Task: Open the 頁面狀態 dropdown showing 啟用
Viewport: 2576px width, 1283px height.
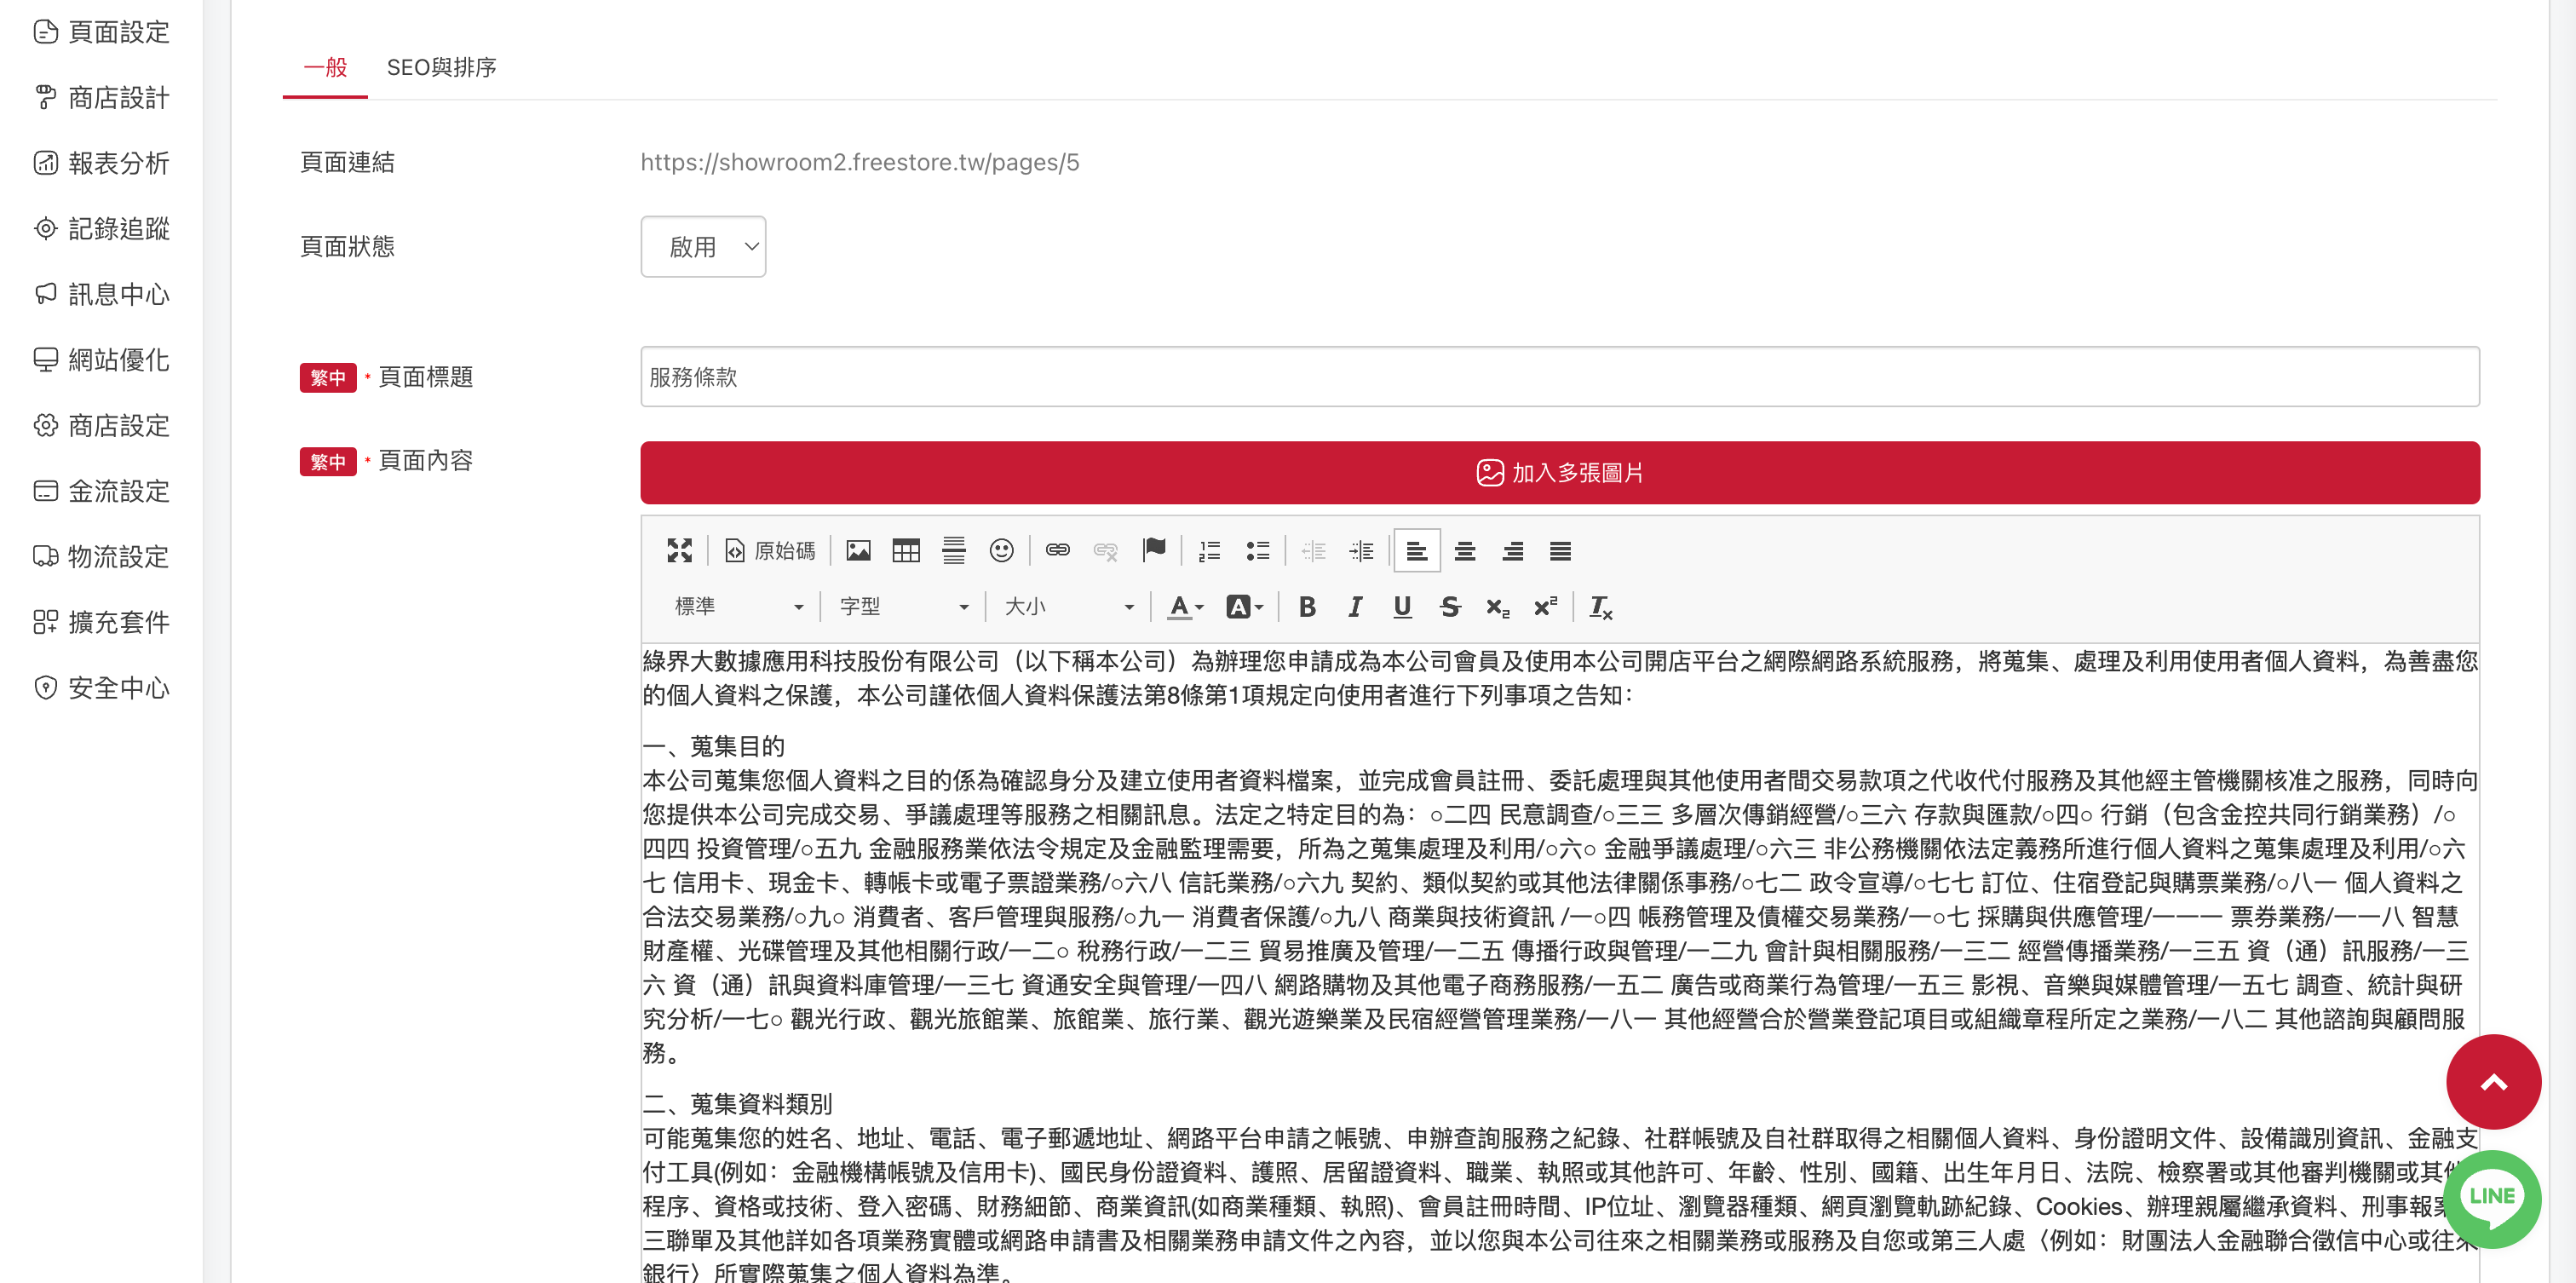Action: (703, 246)
